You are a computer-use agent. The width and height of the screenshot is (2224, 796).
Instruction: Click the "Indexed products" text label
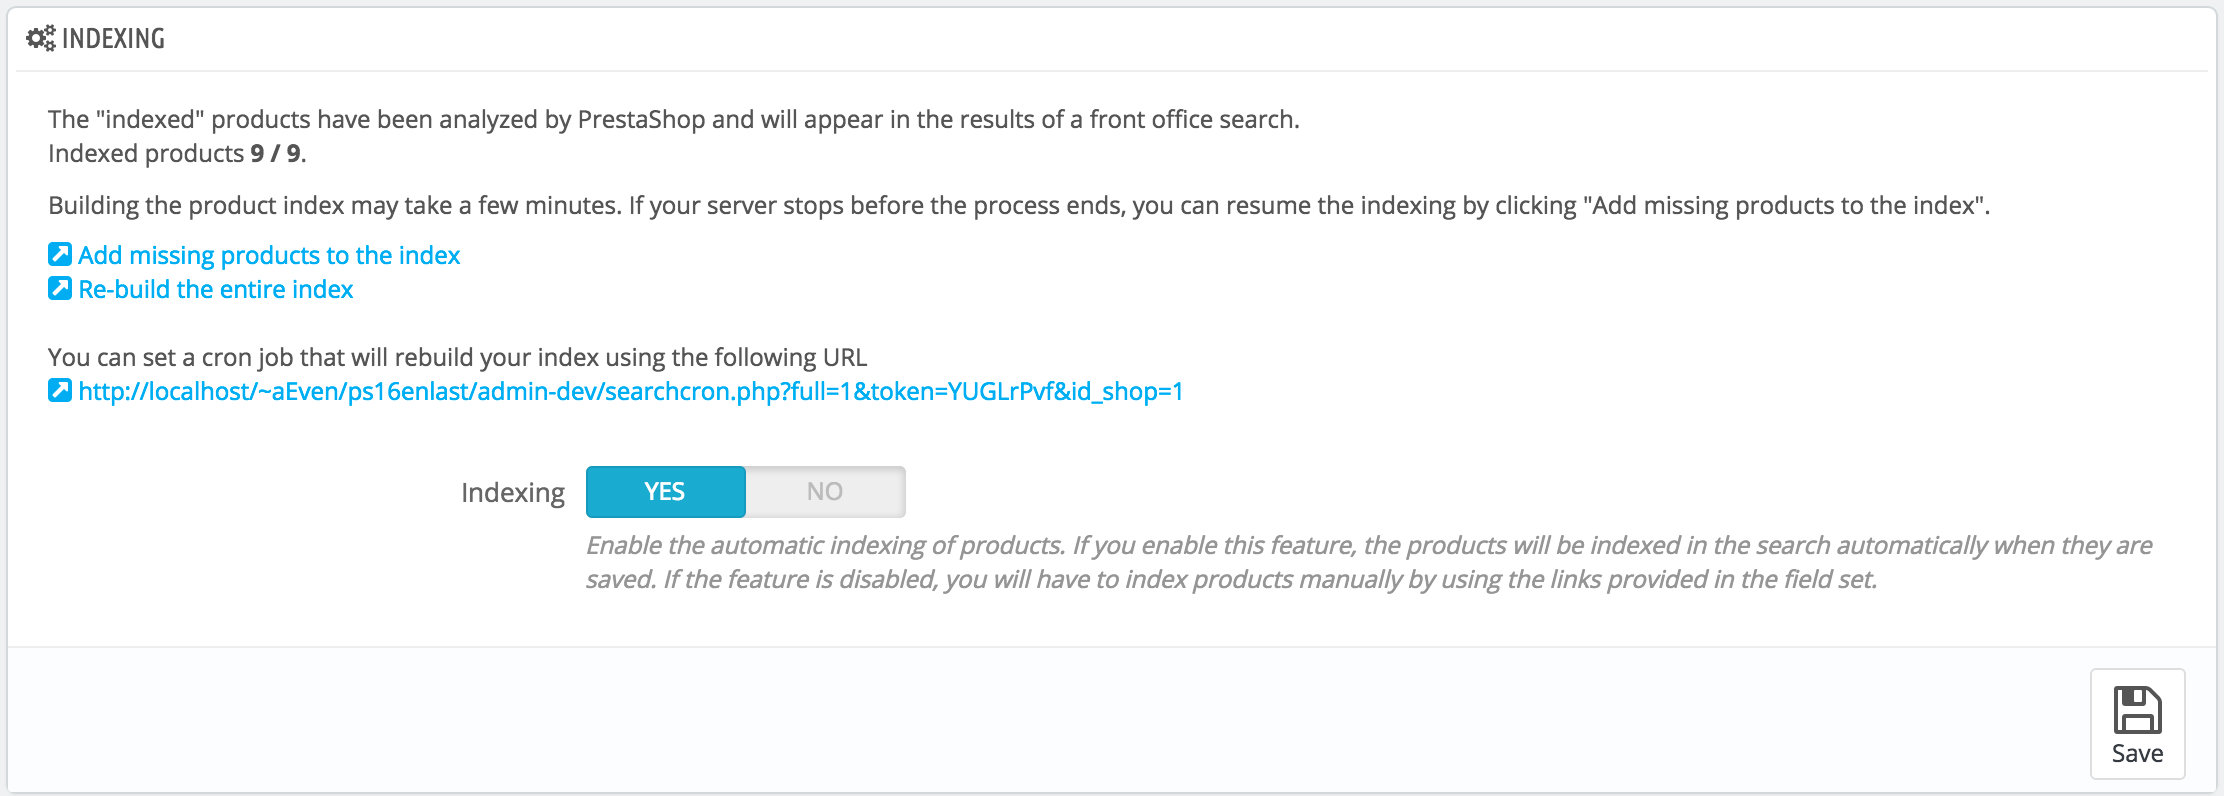[146, 153]
